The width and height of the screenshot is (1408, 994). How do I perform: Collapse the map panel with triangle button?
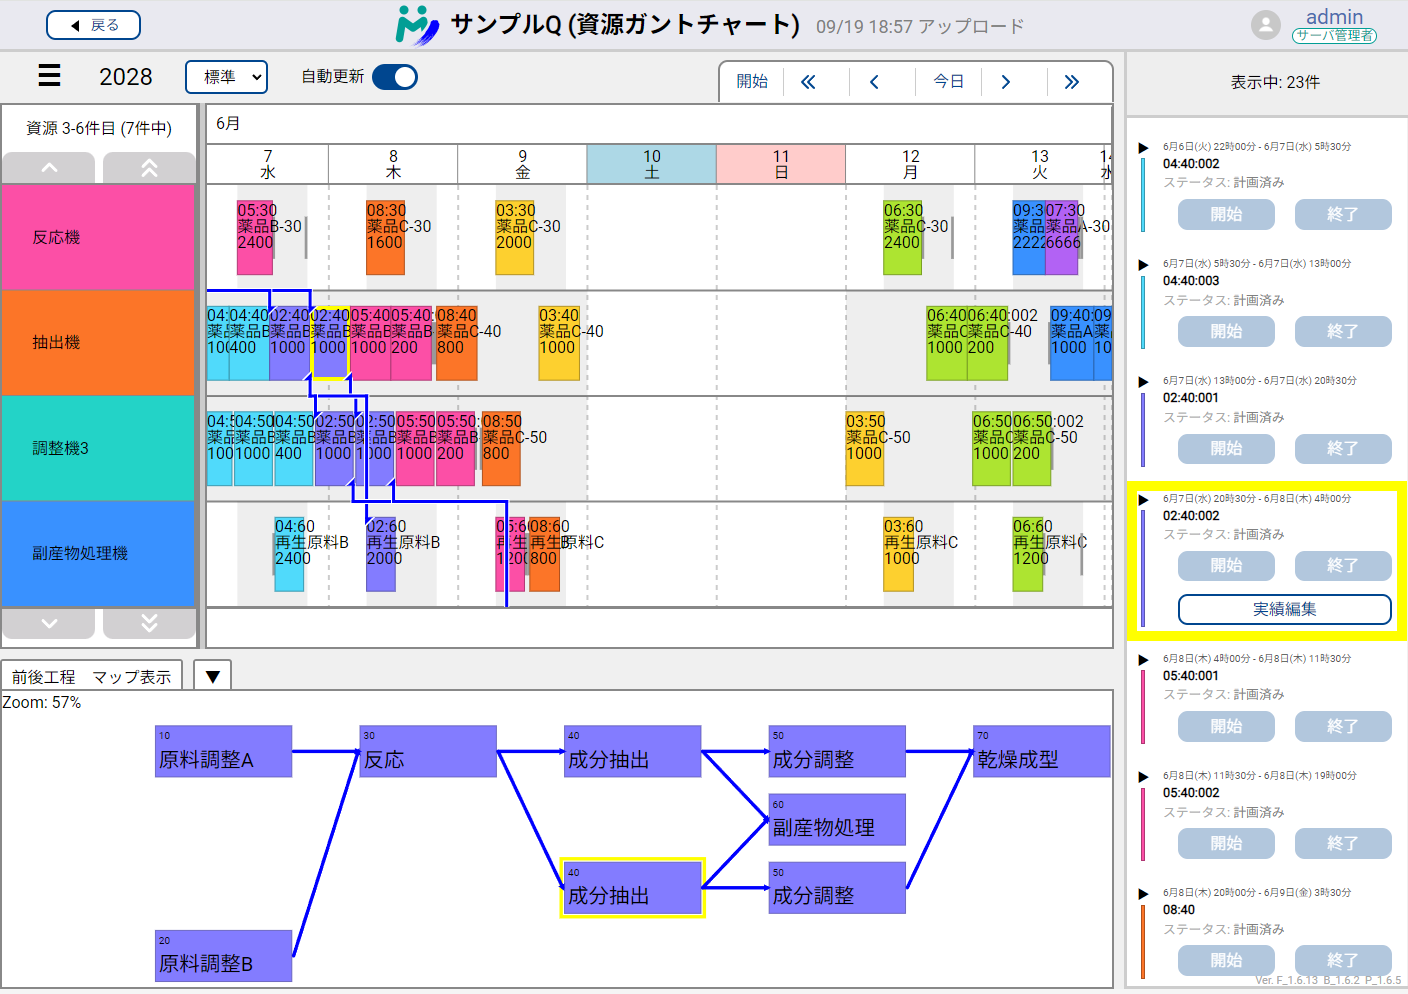click(212, 677)
